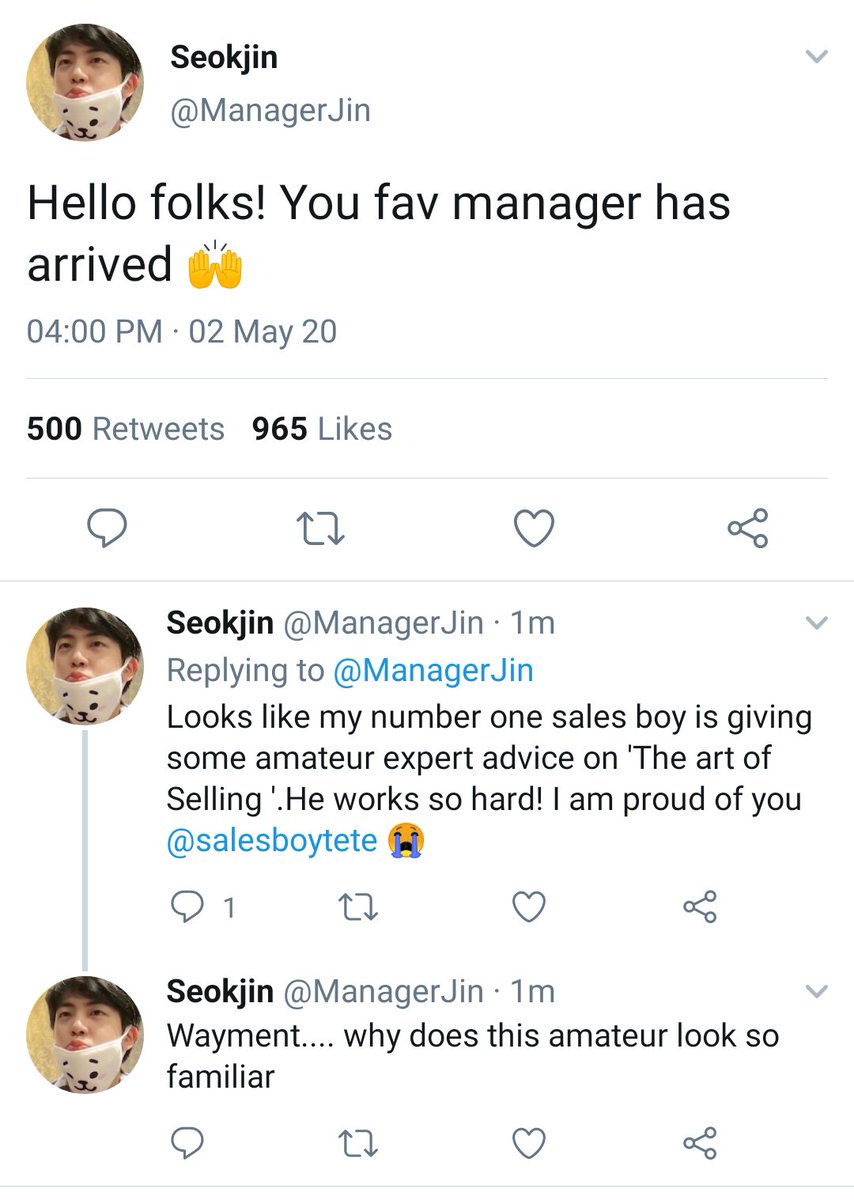This screenshot has height=1200, width=854.
Task: Like the sales boy reply
Action: (x=529, y=907)
